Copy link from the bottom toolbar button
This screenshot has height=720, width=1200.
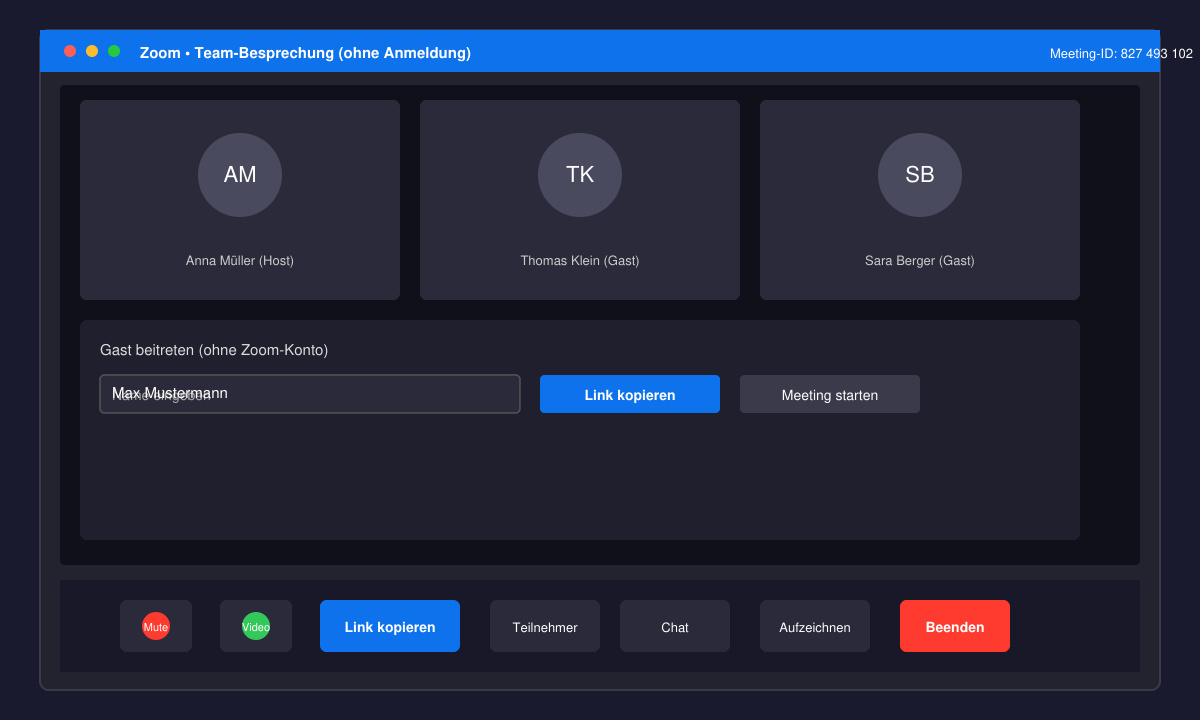tap(390, 626)
